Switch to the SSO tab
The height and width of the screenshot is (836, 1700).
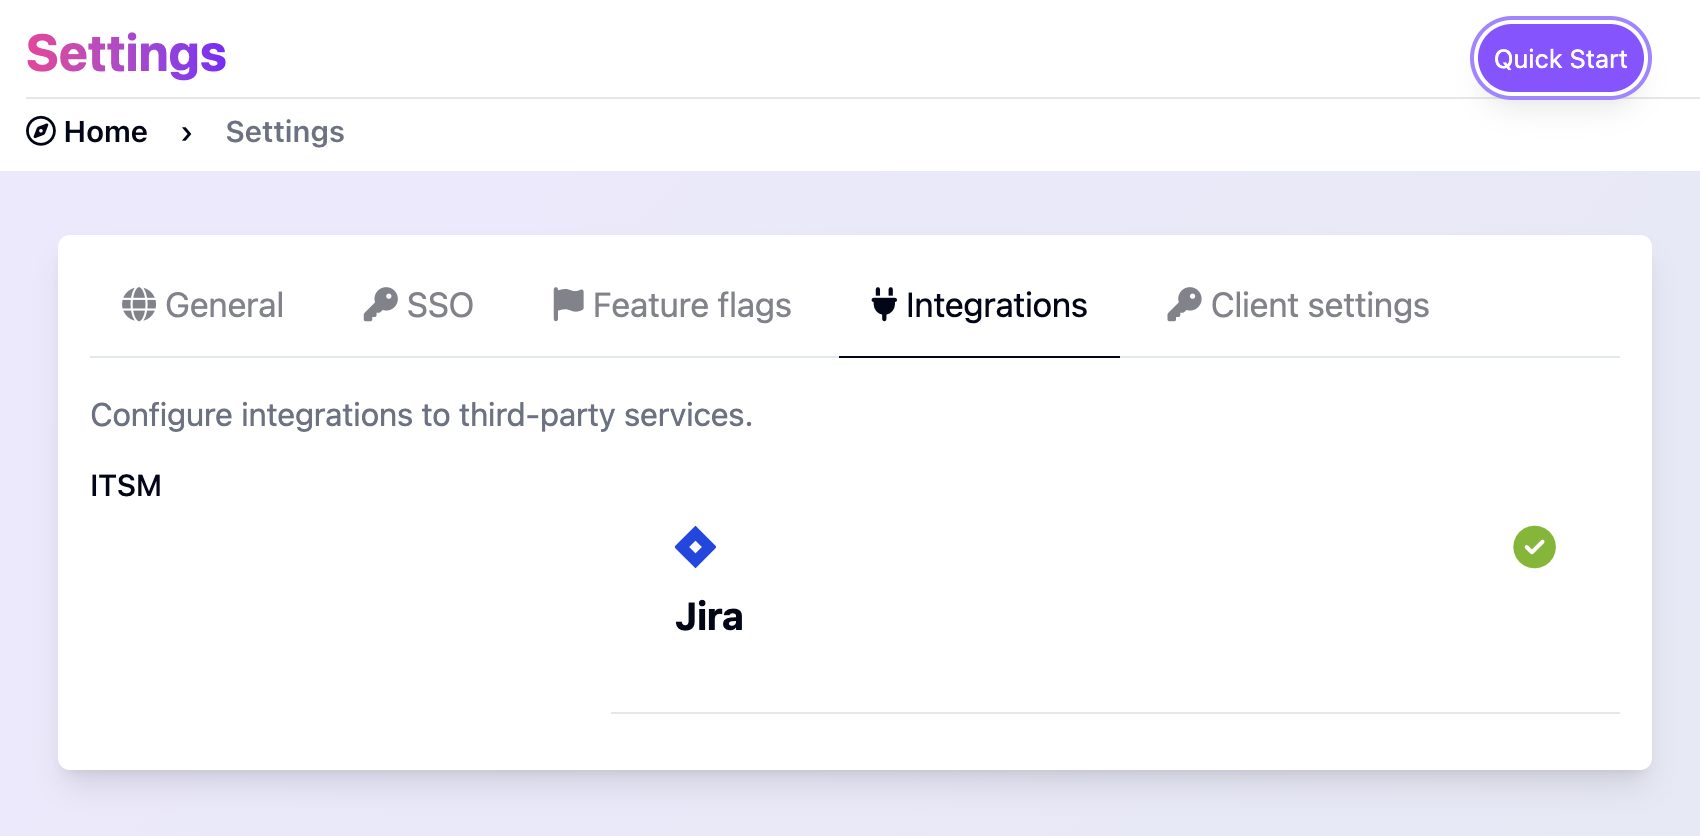point(418,305)
